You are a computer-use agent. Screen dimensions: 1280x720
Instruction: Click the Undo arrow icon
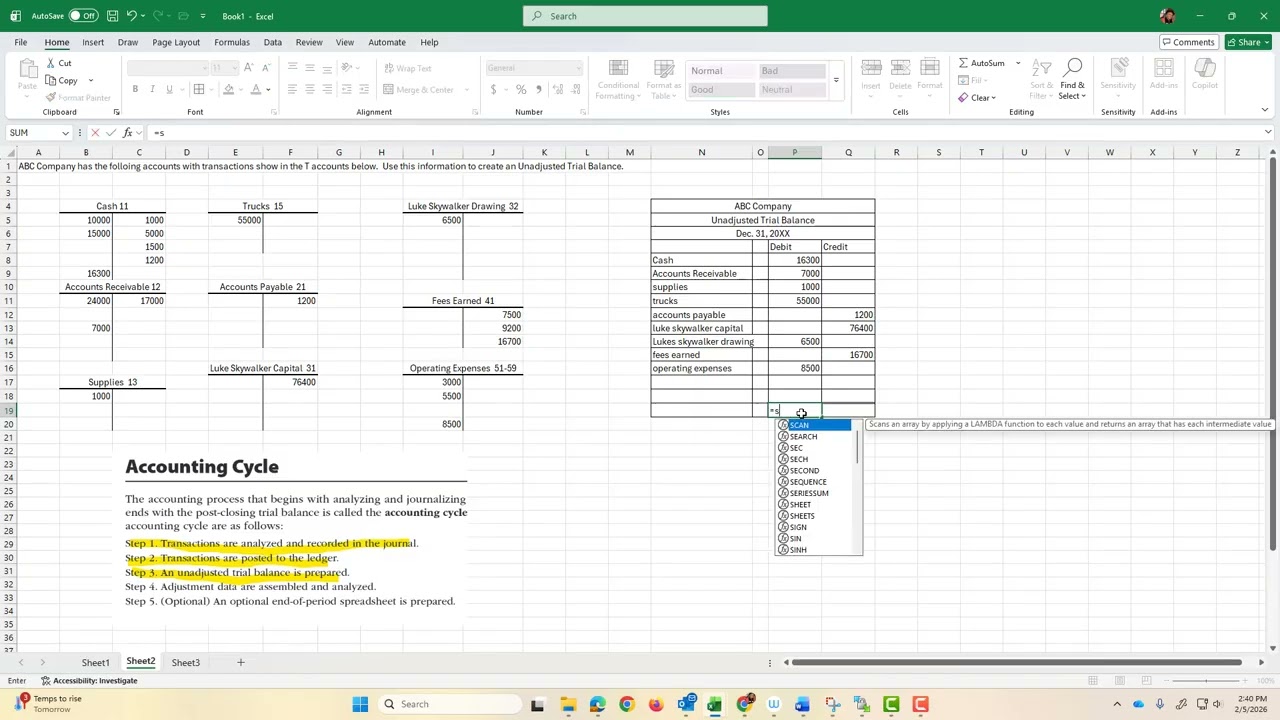coord(131,16)
